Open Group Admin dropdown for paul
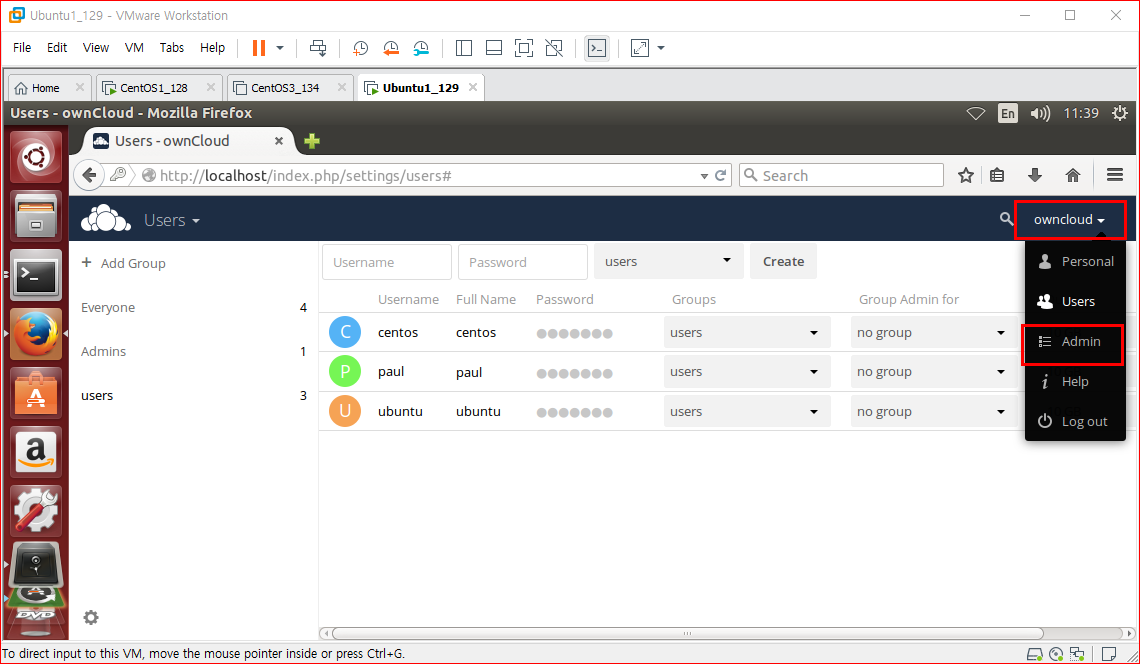Image resolution: width=1140 pixels, height=664 pixels. pos(934,372)
